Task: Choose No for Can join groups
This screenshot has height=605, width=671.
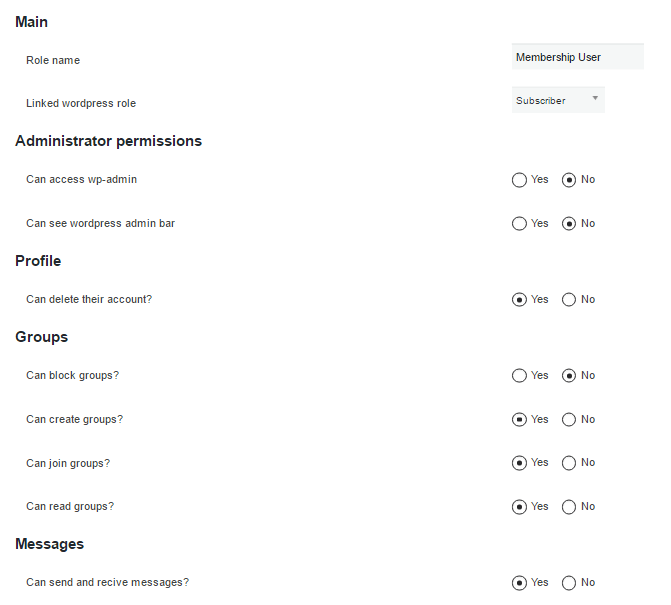Action: 569,463
